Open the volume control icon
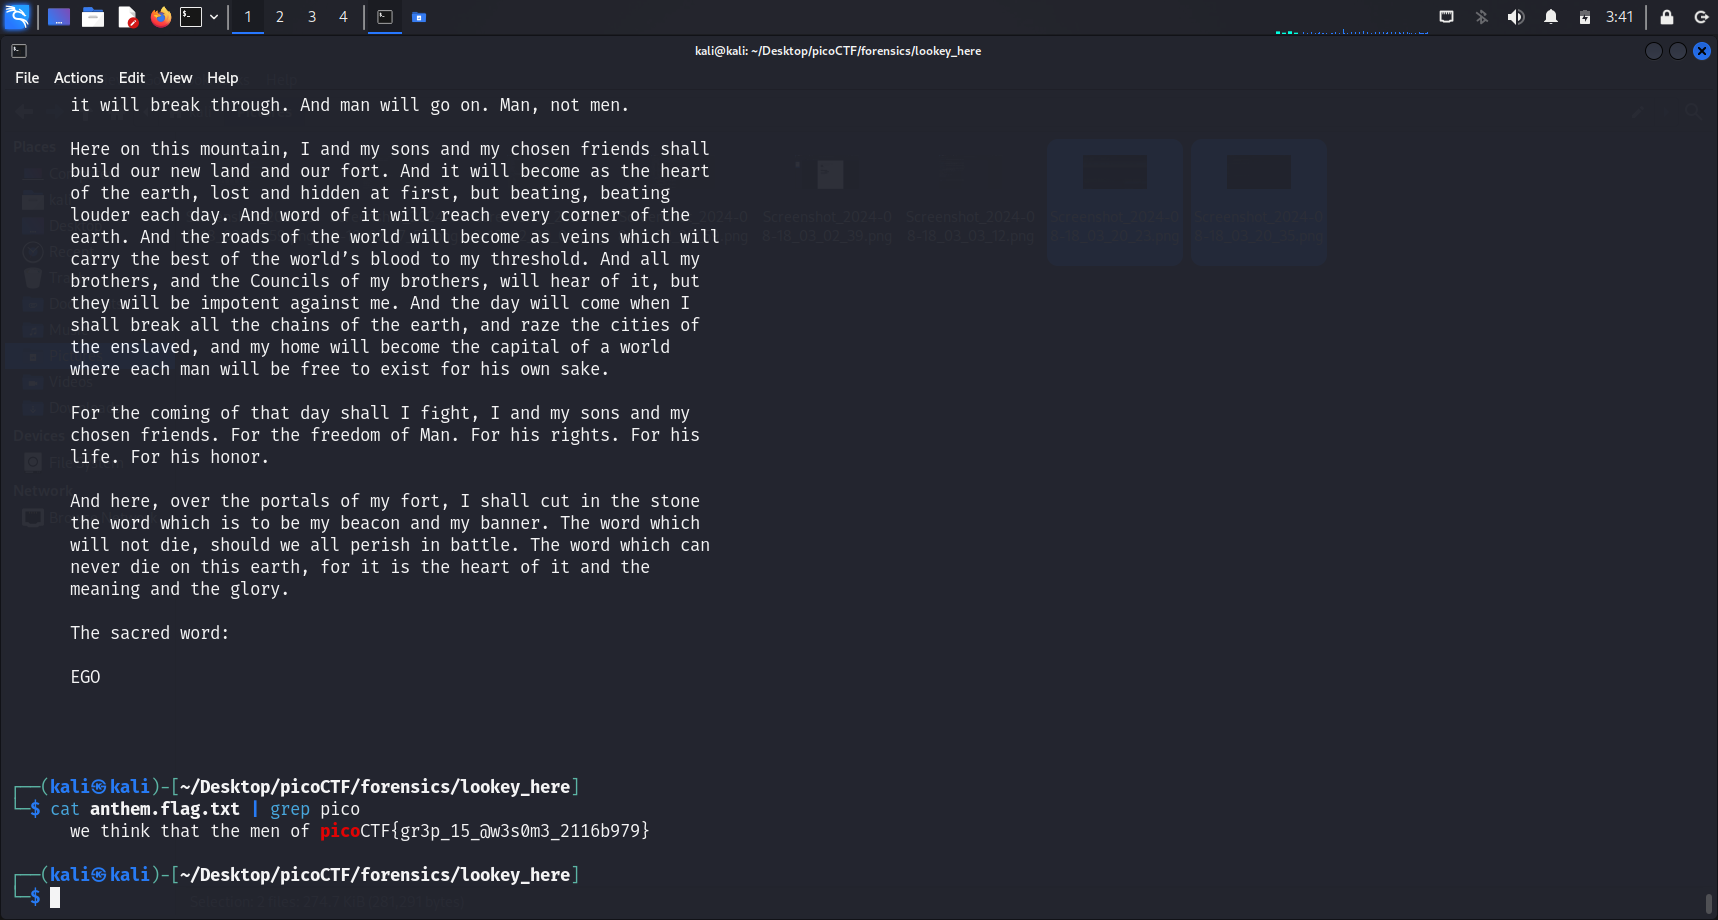1718x920 pixels. point(1516,17)
